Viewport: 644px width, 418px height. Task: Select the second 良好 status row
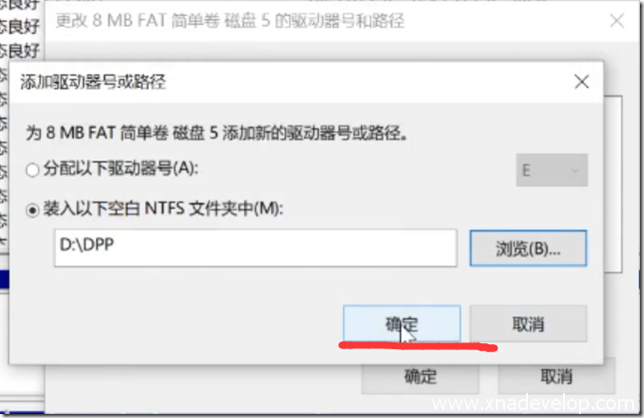tap(20, 26)
